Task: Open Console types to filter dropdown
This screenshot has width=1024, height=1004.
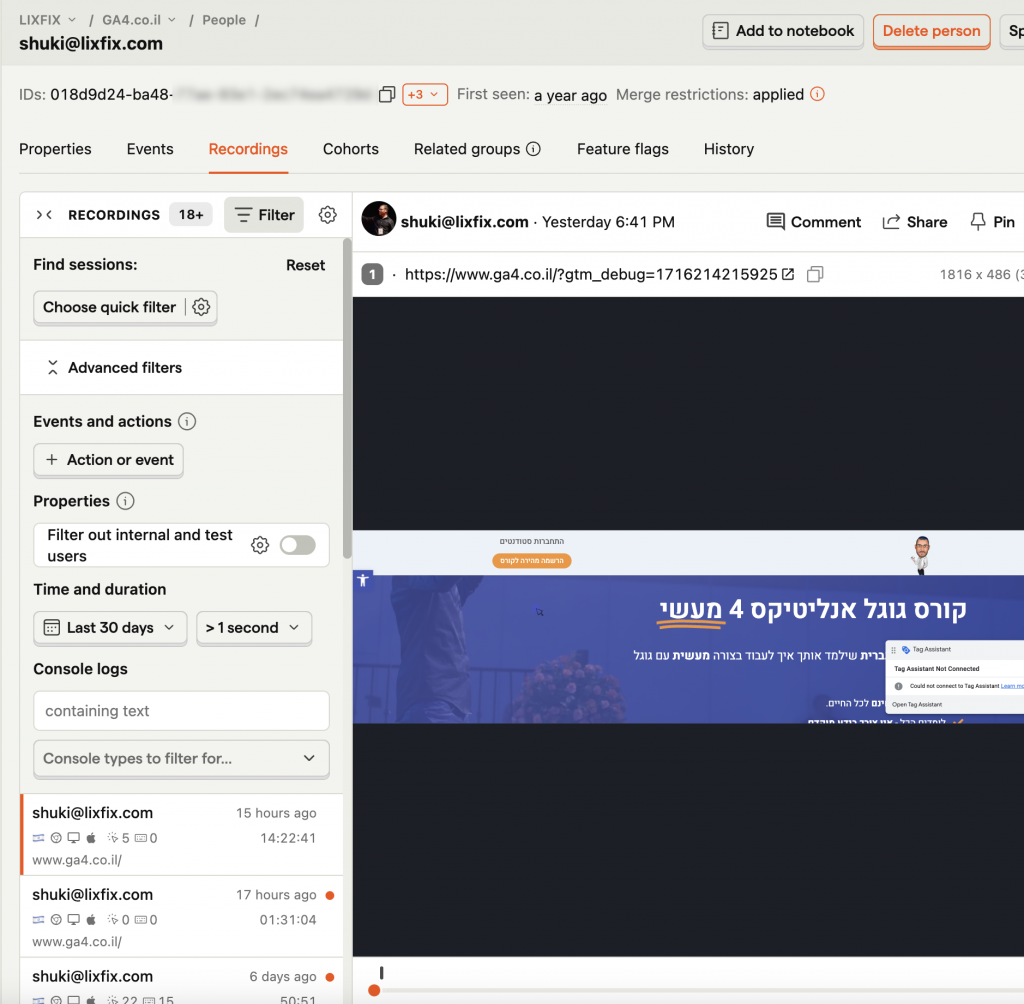Action: 181,758
